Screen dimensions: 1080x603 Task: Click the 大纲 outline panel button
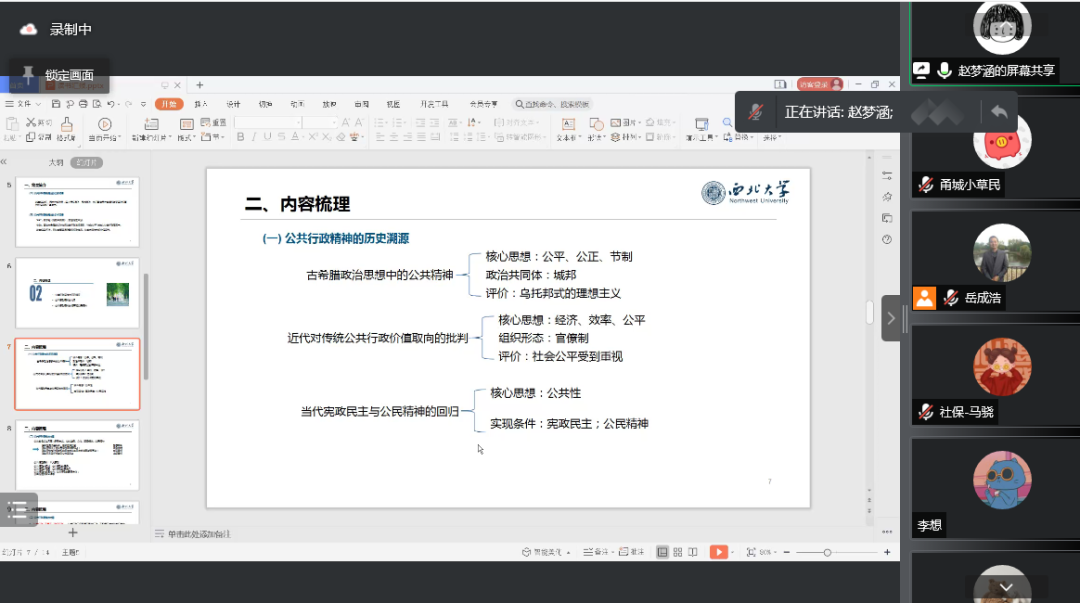(56, 162)
